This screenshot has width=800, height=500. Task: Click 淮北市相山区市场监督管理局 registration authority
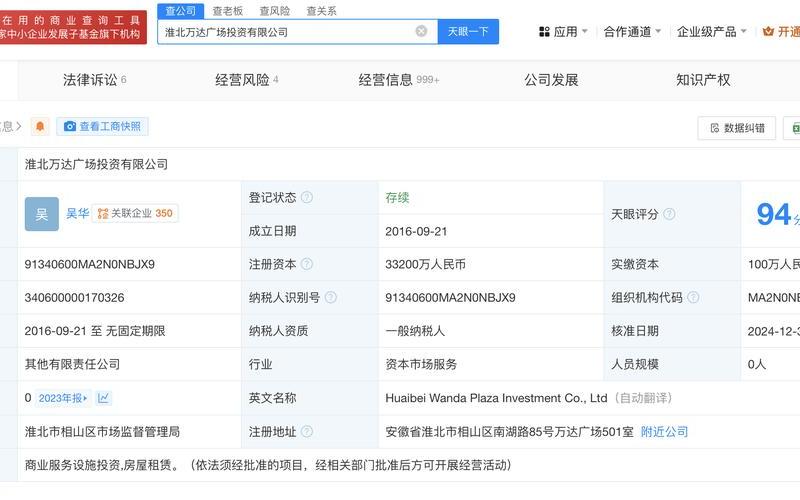[103, 432]
